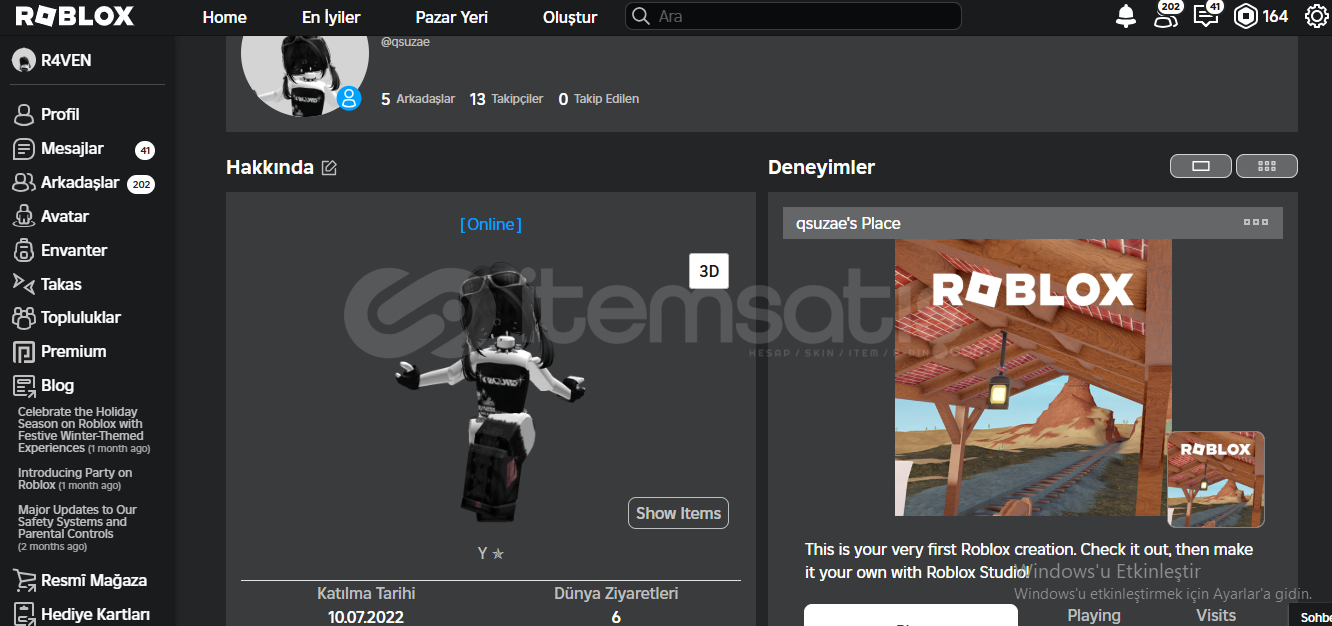The width and height of the screenshot is (1332, 626).
Task: Open Takas in the sidebar
Action: pos(61,284)
